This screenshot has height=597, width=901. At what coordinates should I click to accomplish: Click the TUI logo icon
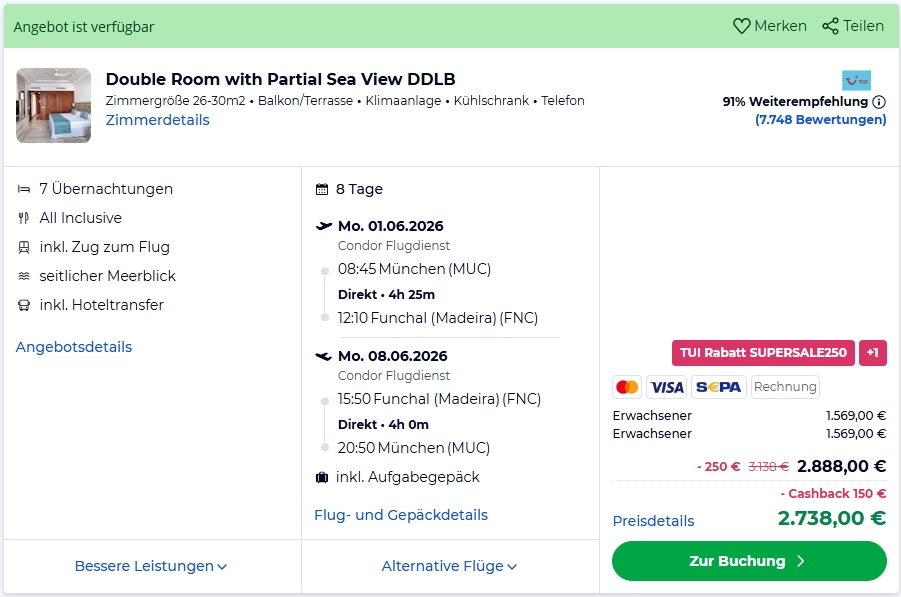tap(856, 80)
